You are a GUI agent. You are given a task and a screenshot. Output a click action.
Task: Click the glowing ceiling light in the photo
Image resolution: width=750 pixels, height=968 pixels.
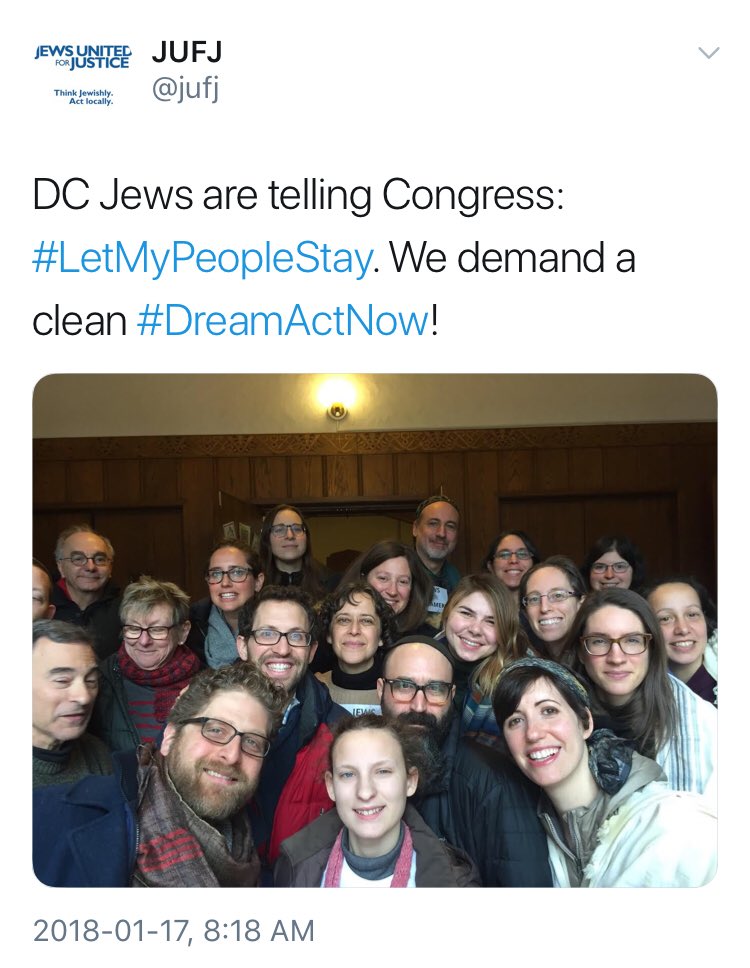(336, 396)
